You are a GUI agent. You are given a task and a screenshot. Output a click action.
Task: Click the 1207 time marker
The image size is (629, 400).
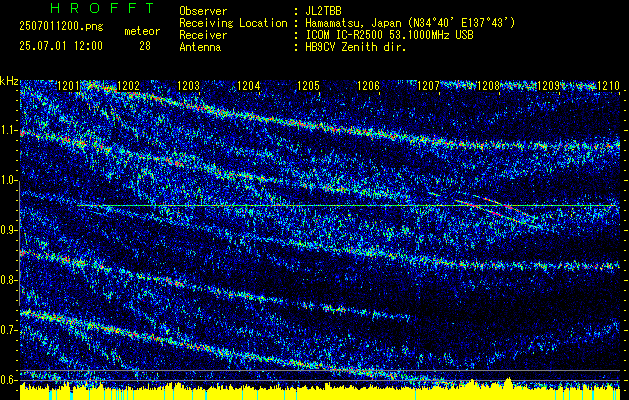[428, 86]
